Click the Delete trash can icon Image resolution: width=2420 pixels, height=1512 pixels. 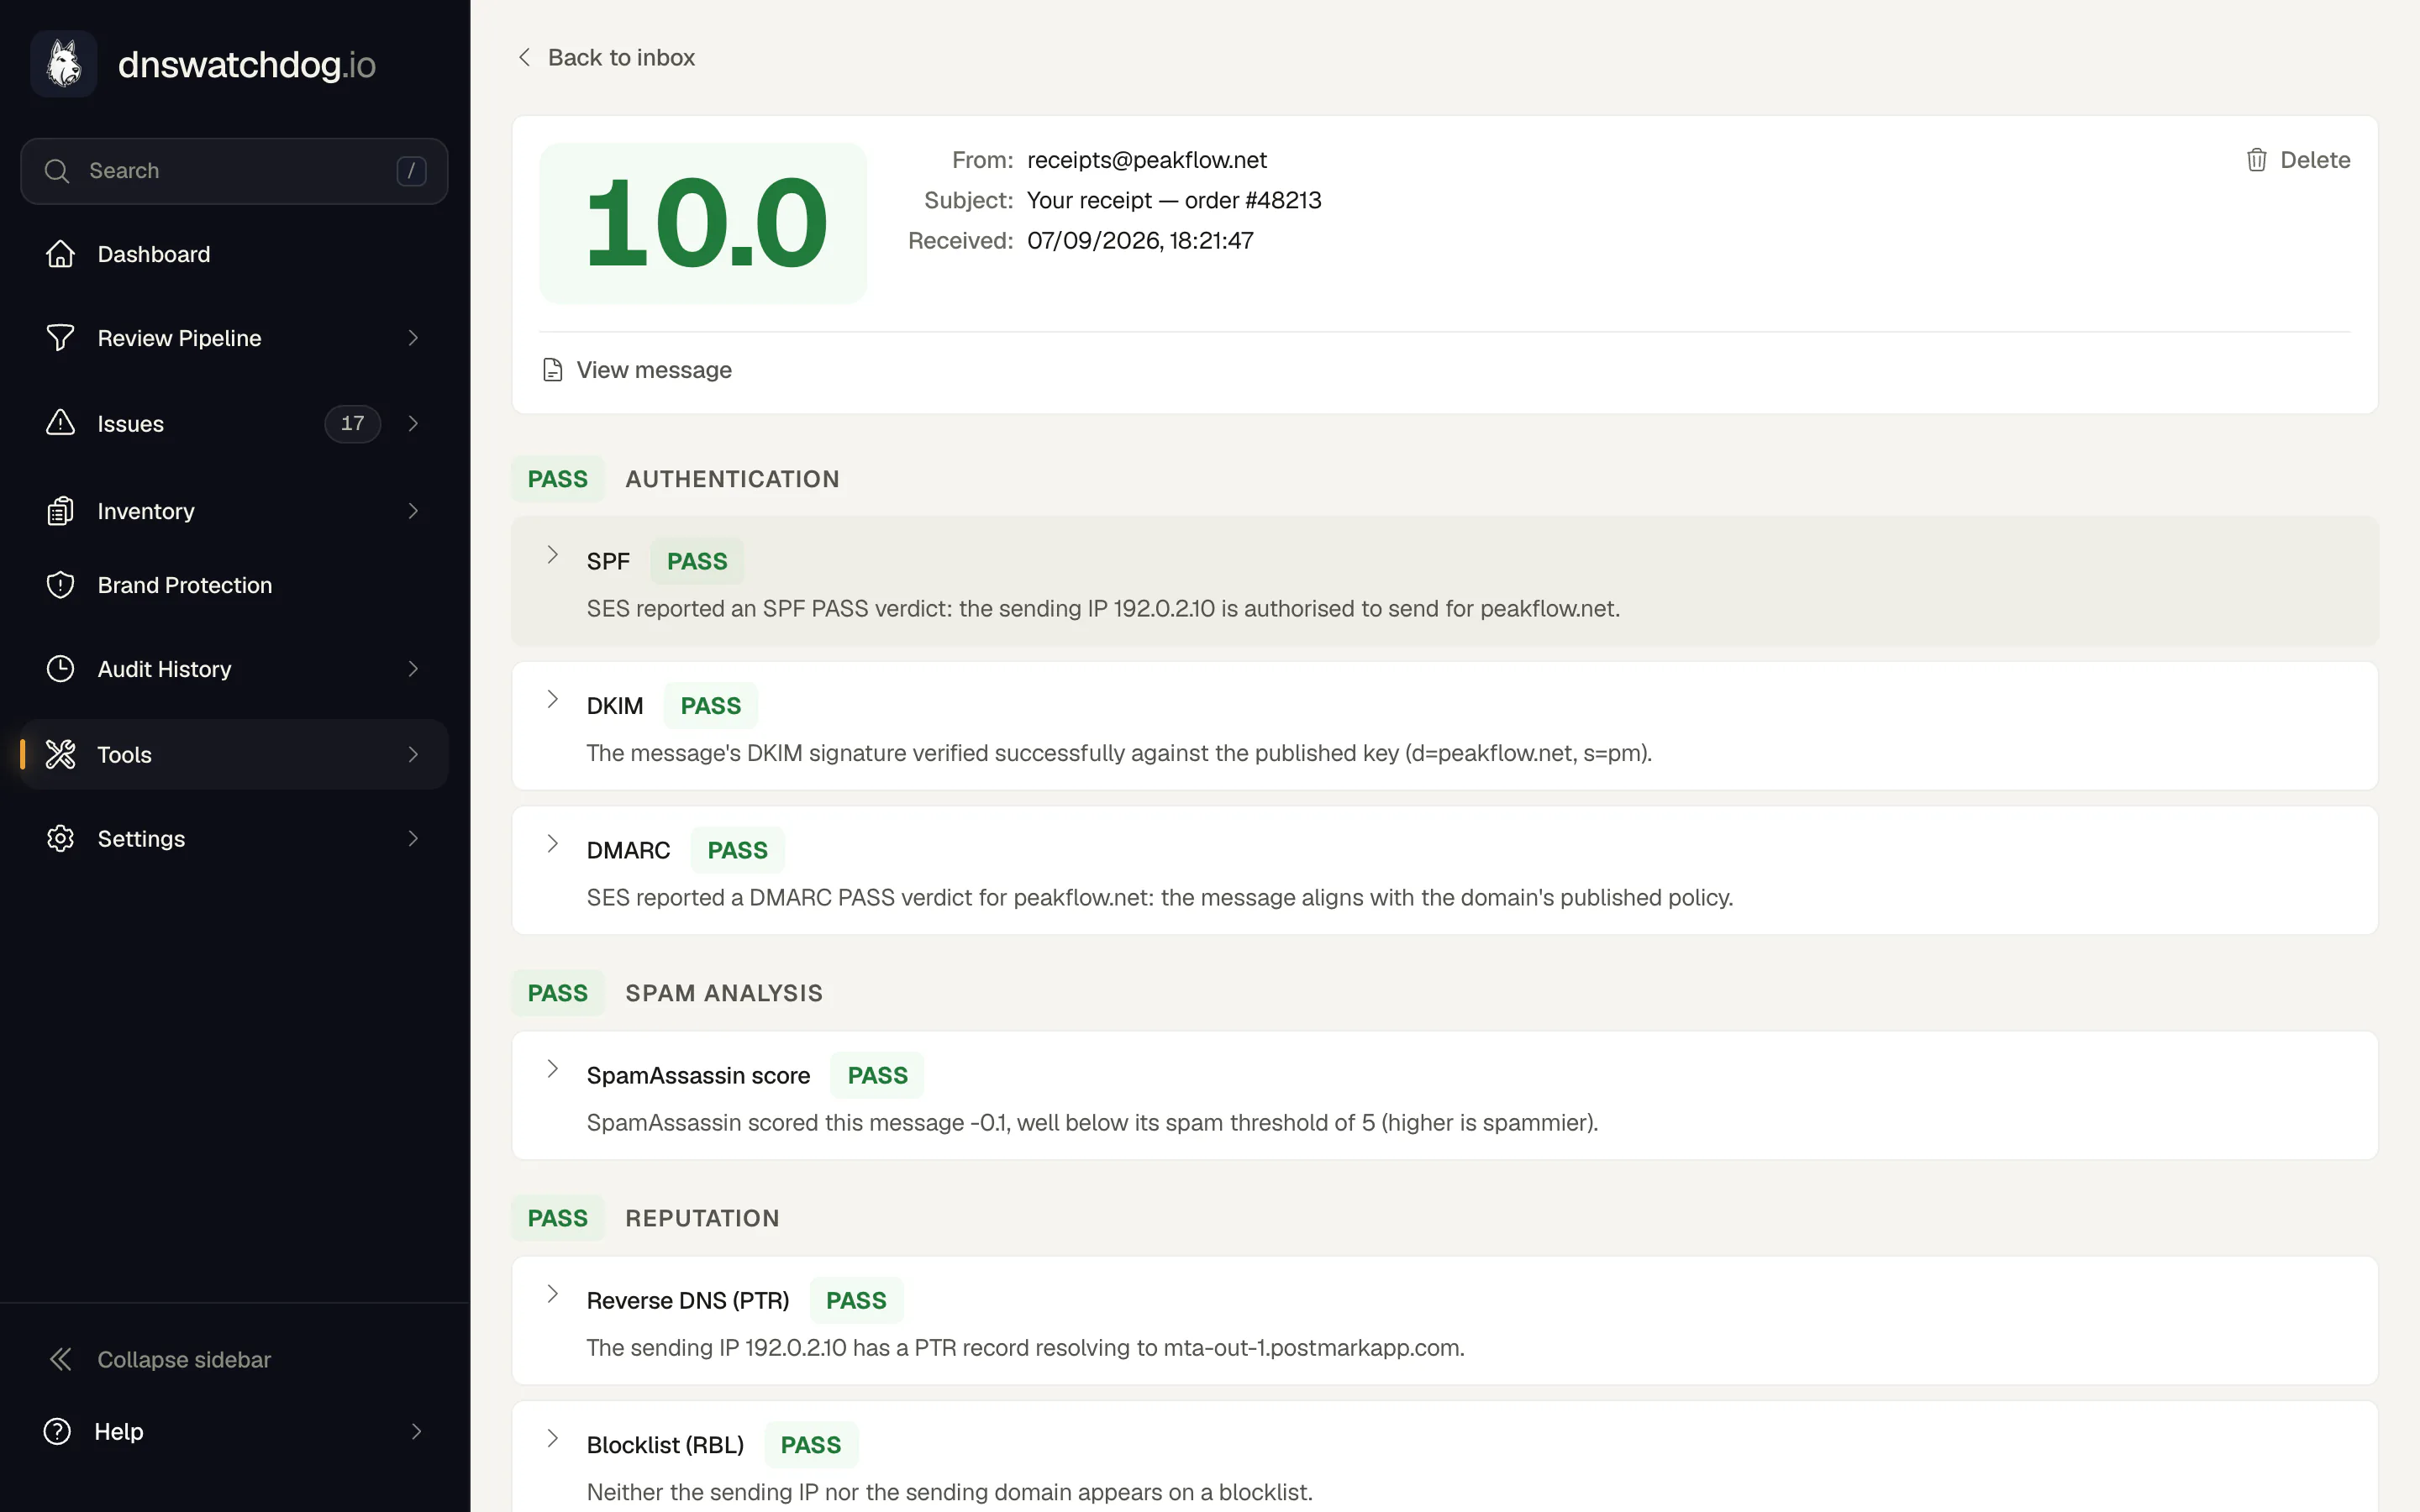click(2256, 160)
